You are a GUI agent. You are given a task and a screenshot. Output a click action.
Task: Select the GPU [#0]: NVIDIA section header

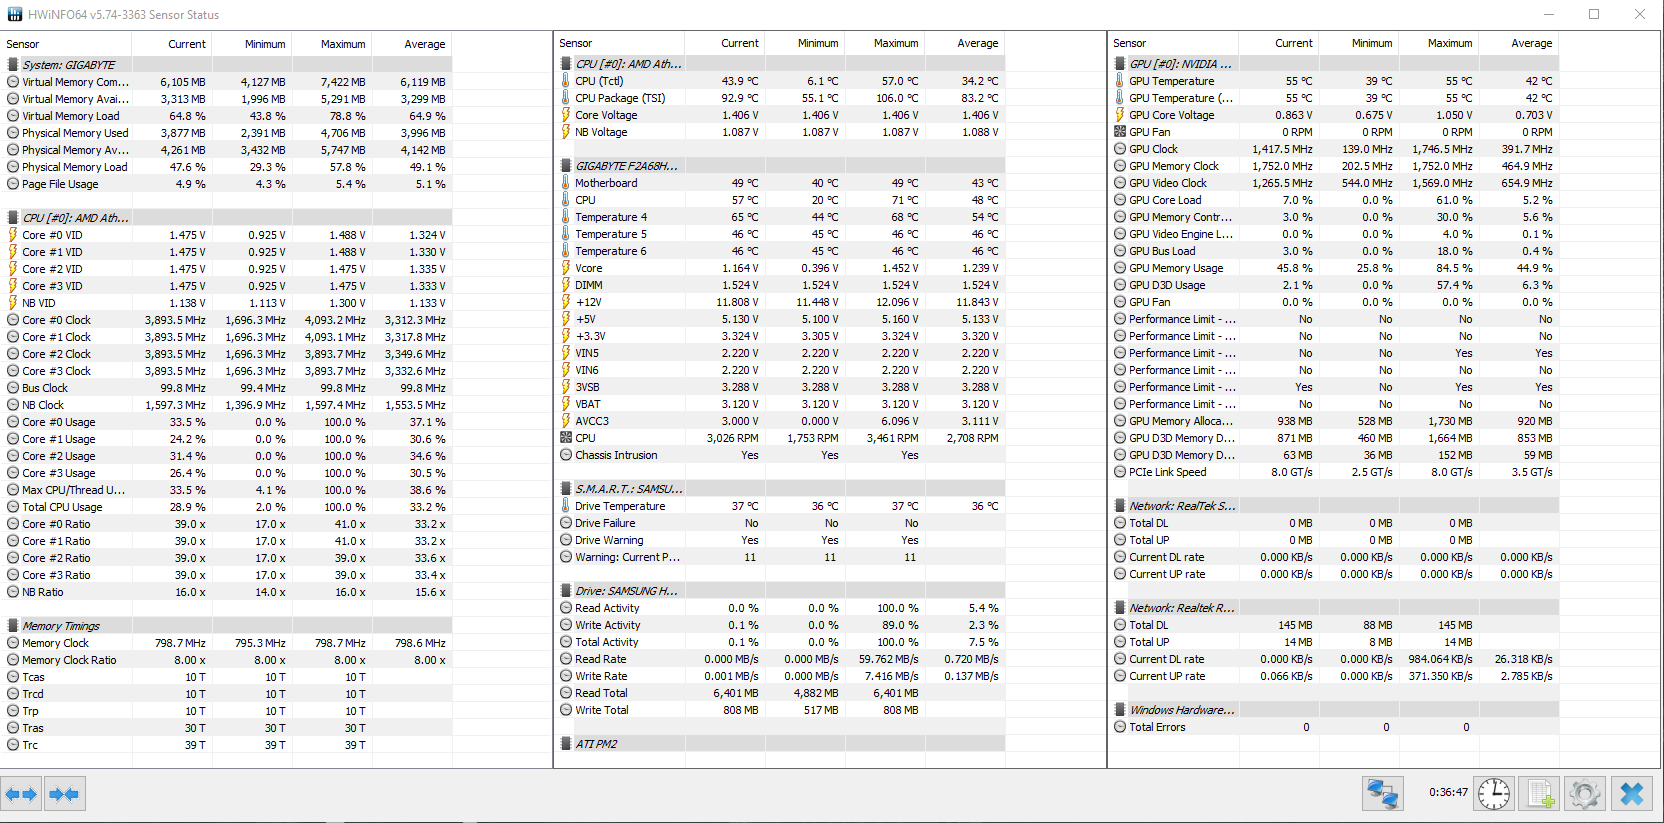tap(1180, 64)
